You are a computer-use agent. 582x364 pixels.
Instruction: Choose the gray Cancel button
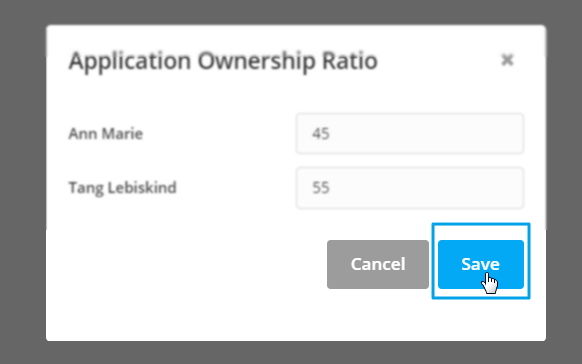(x=378, y=264)
